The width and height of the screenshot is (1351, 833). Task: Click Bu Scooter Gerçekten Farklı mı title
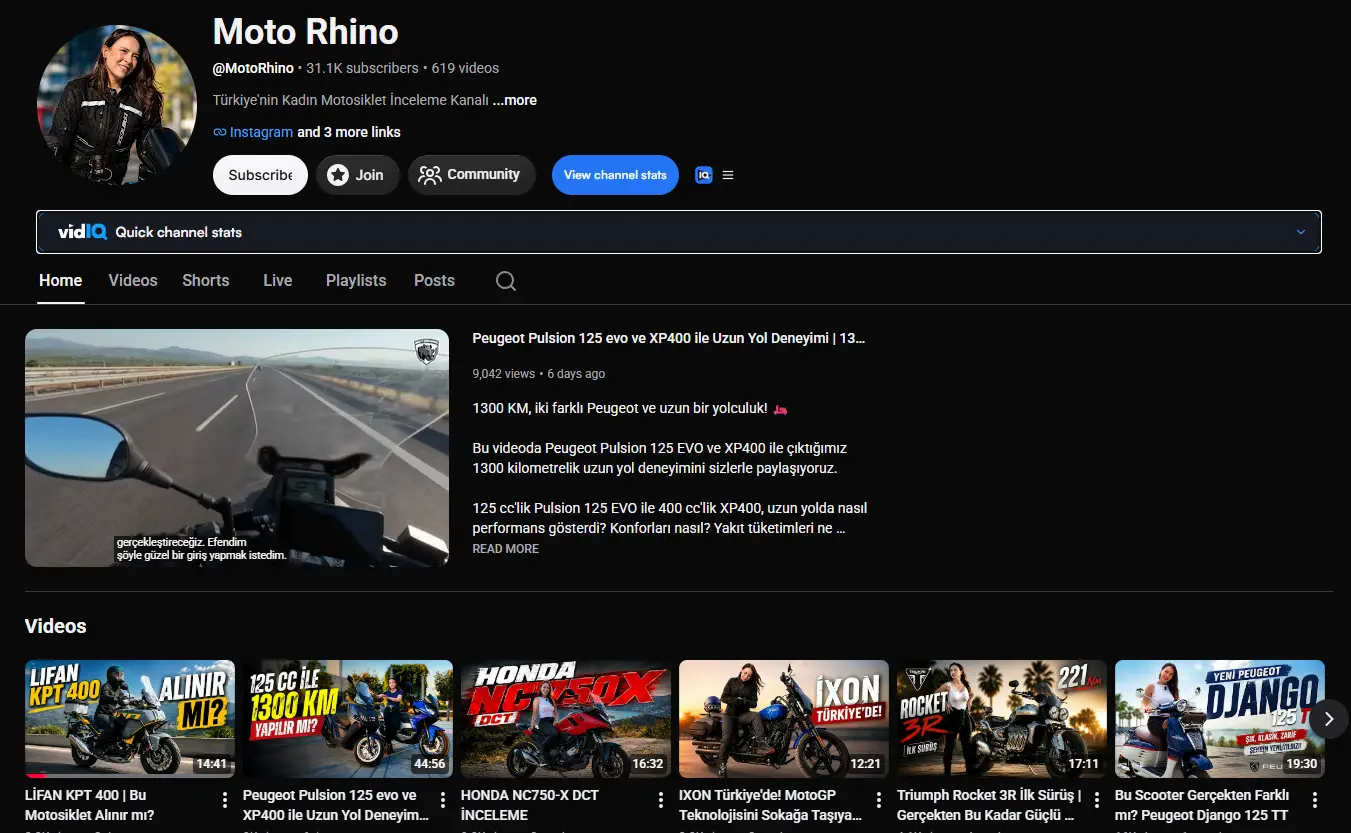(x=1202, y=805)
